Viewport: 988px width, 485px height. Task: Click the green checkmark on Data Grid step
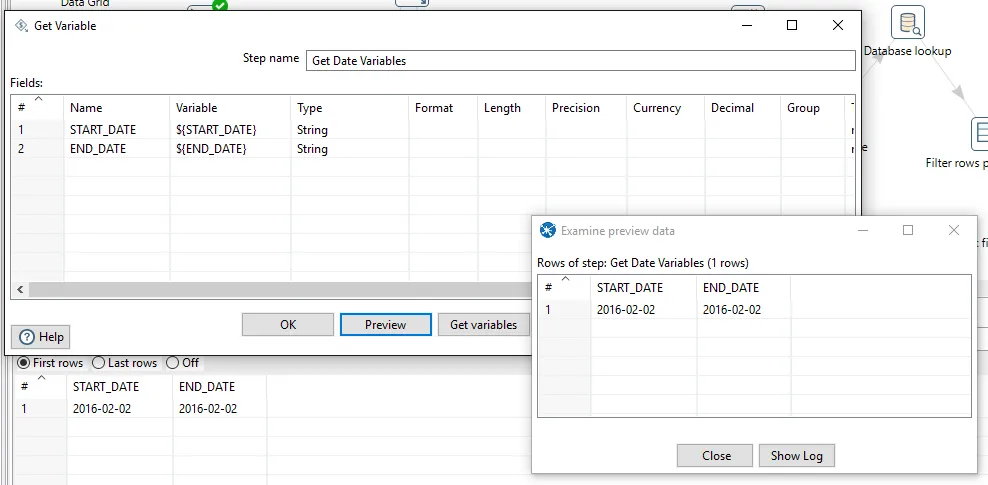pyautogui.click(x=220, y=6)
